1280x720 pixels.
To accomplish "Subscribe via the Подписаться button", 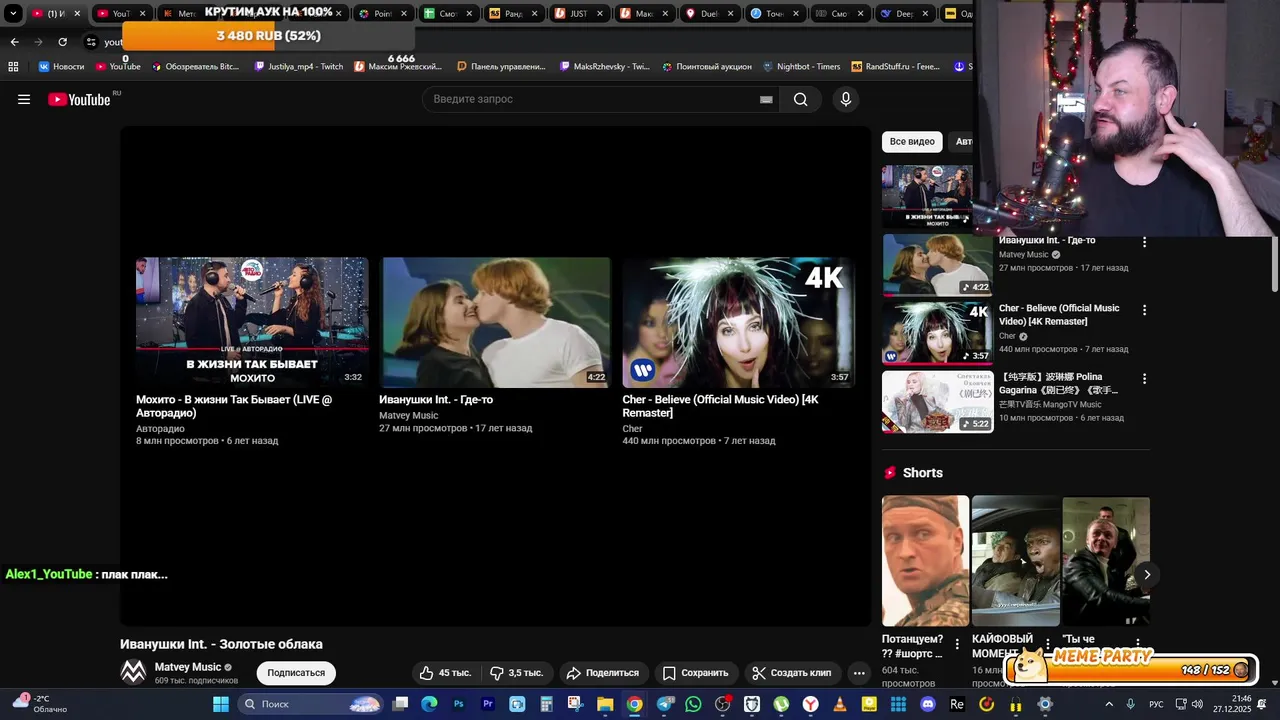I will (x=296, y=673).
